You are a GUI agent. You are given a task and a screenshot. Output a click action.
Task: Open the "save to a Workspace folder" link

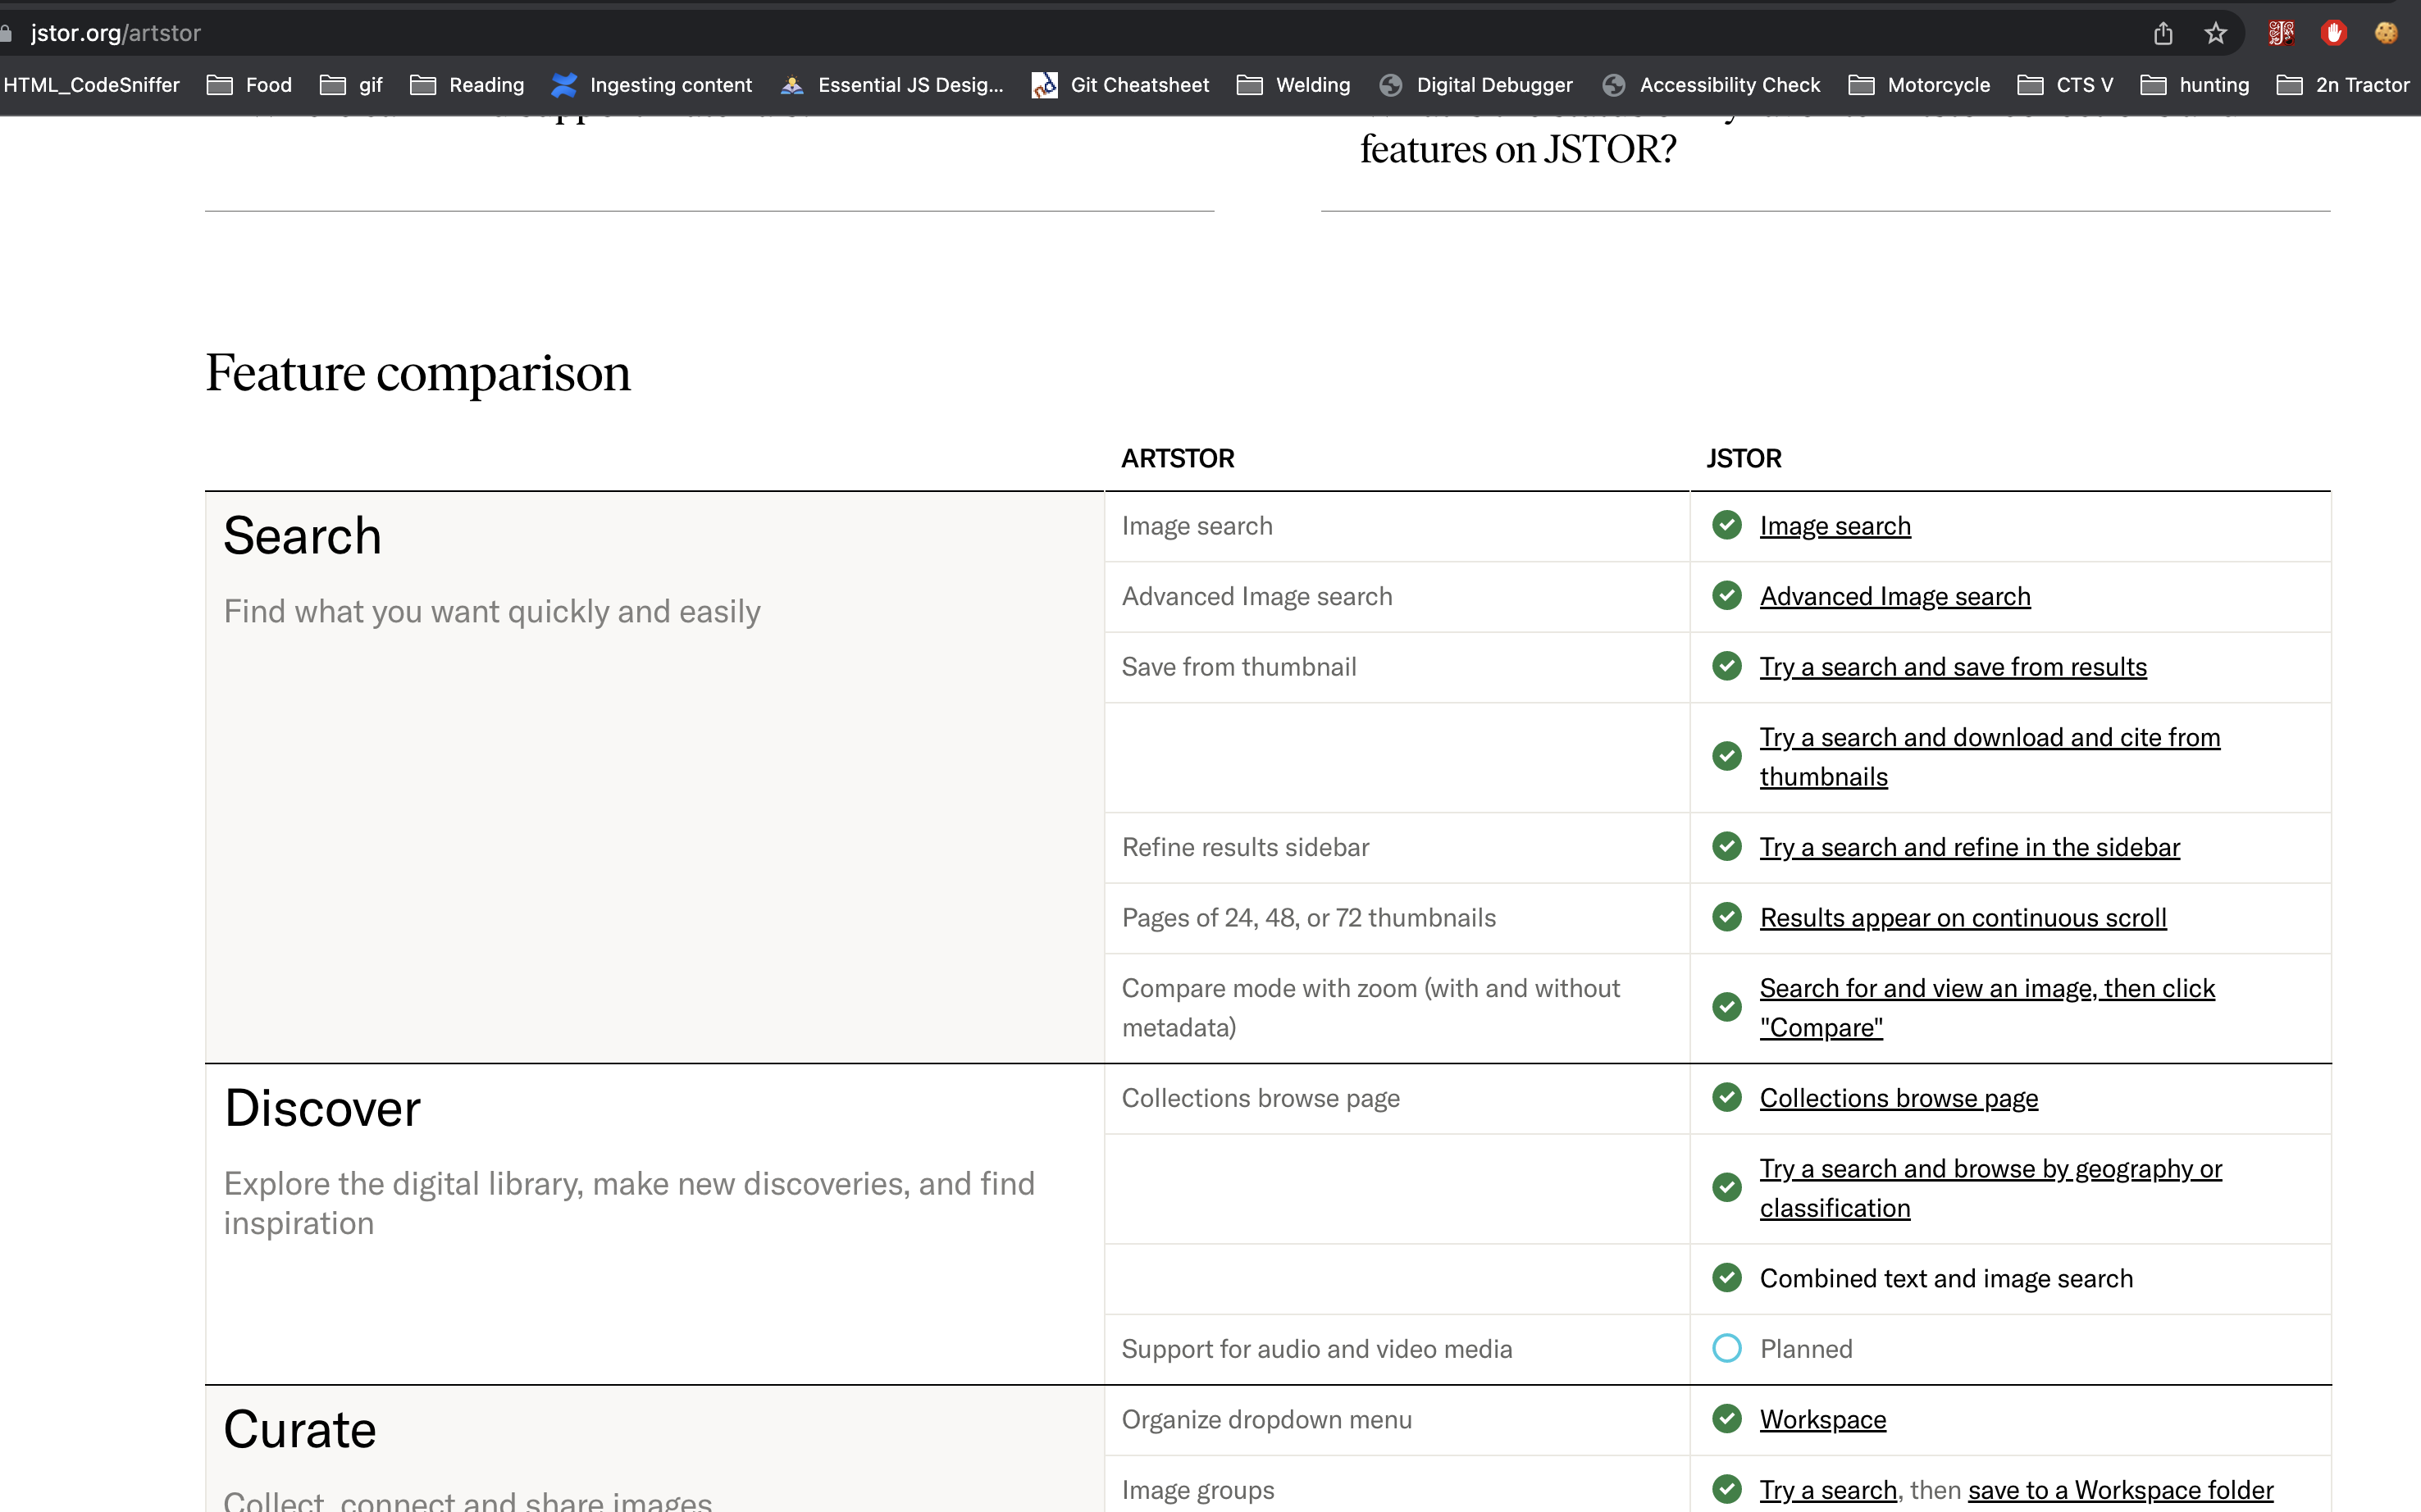2120,1490
